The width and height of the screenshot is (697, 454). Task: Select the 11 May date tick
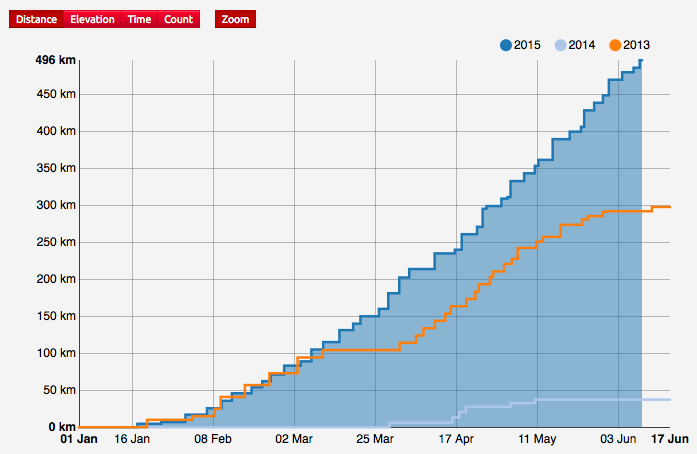tap(537, 438)
